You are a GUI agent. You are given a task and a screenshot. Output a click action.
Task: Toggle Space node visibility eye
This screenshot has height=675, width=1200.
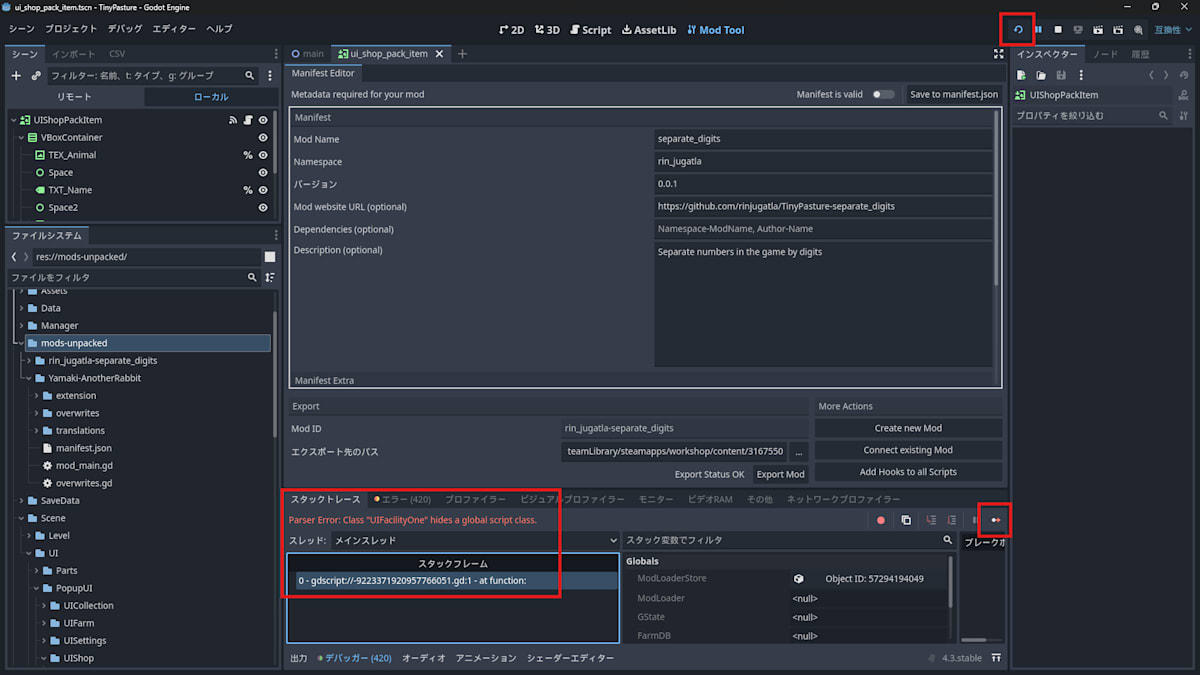point(263,172)
